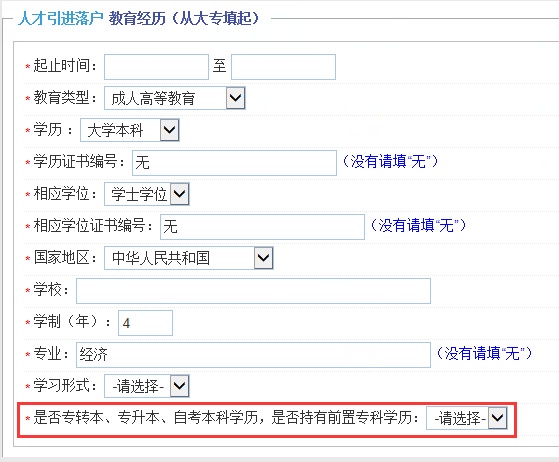Click the arrow beside 学士学位
The width and height of the screenshot is (559, 462).
pos(179,194)
